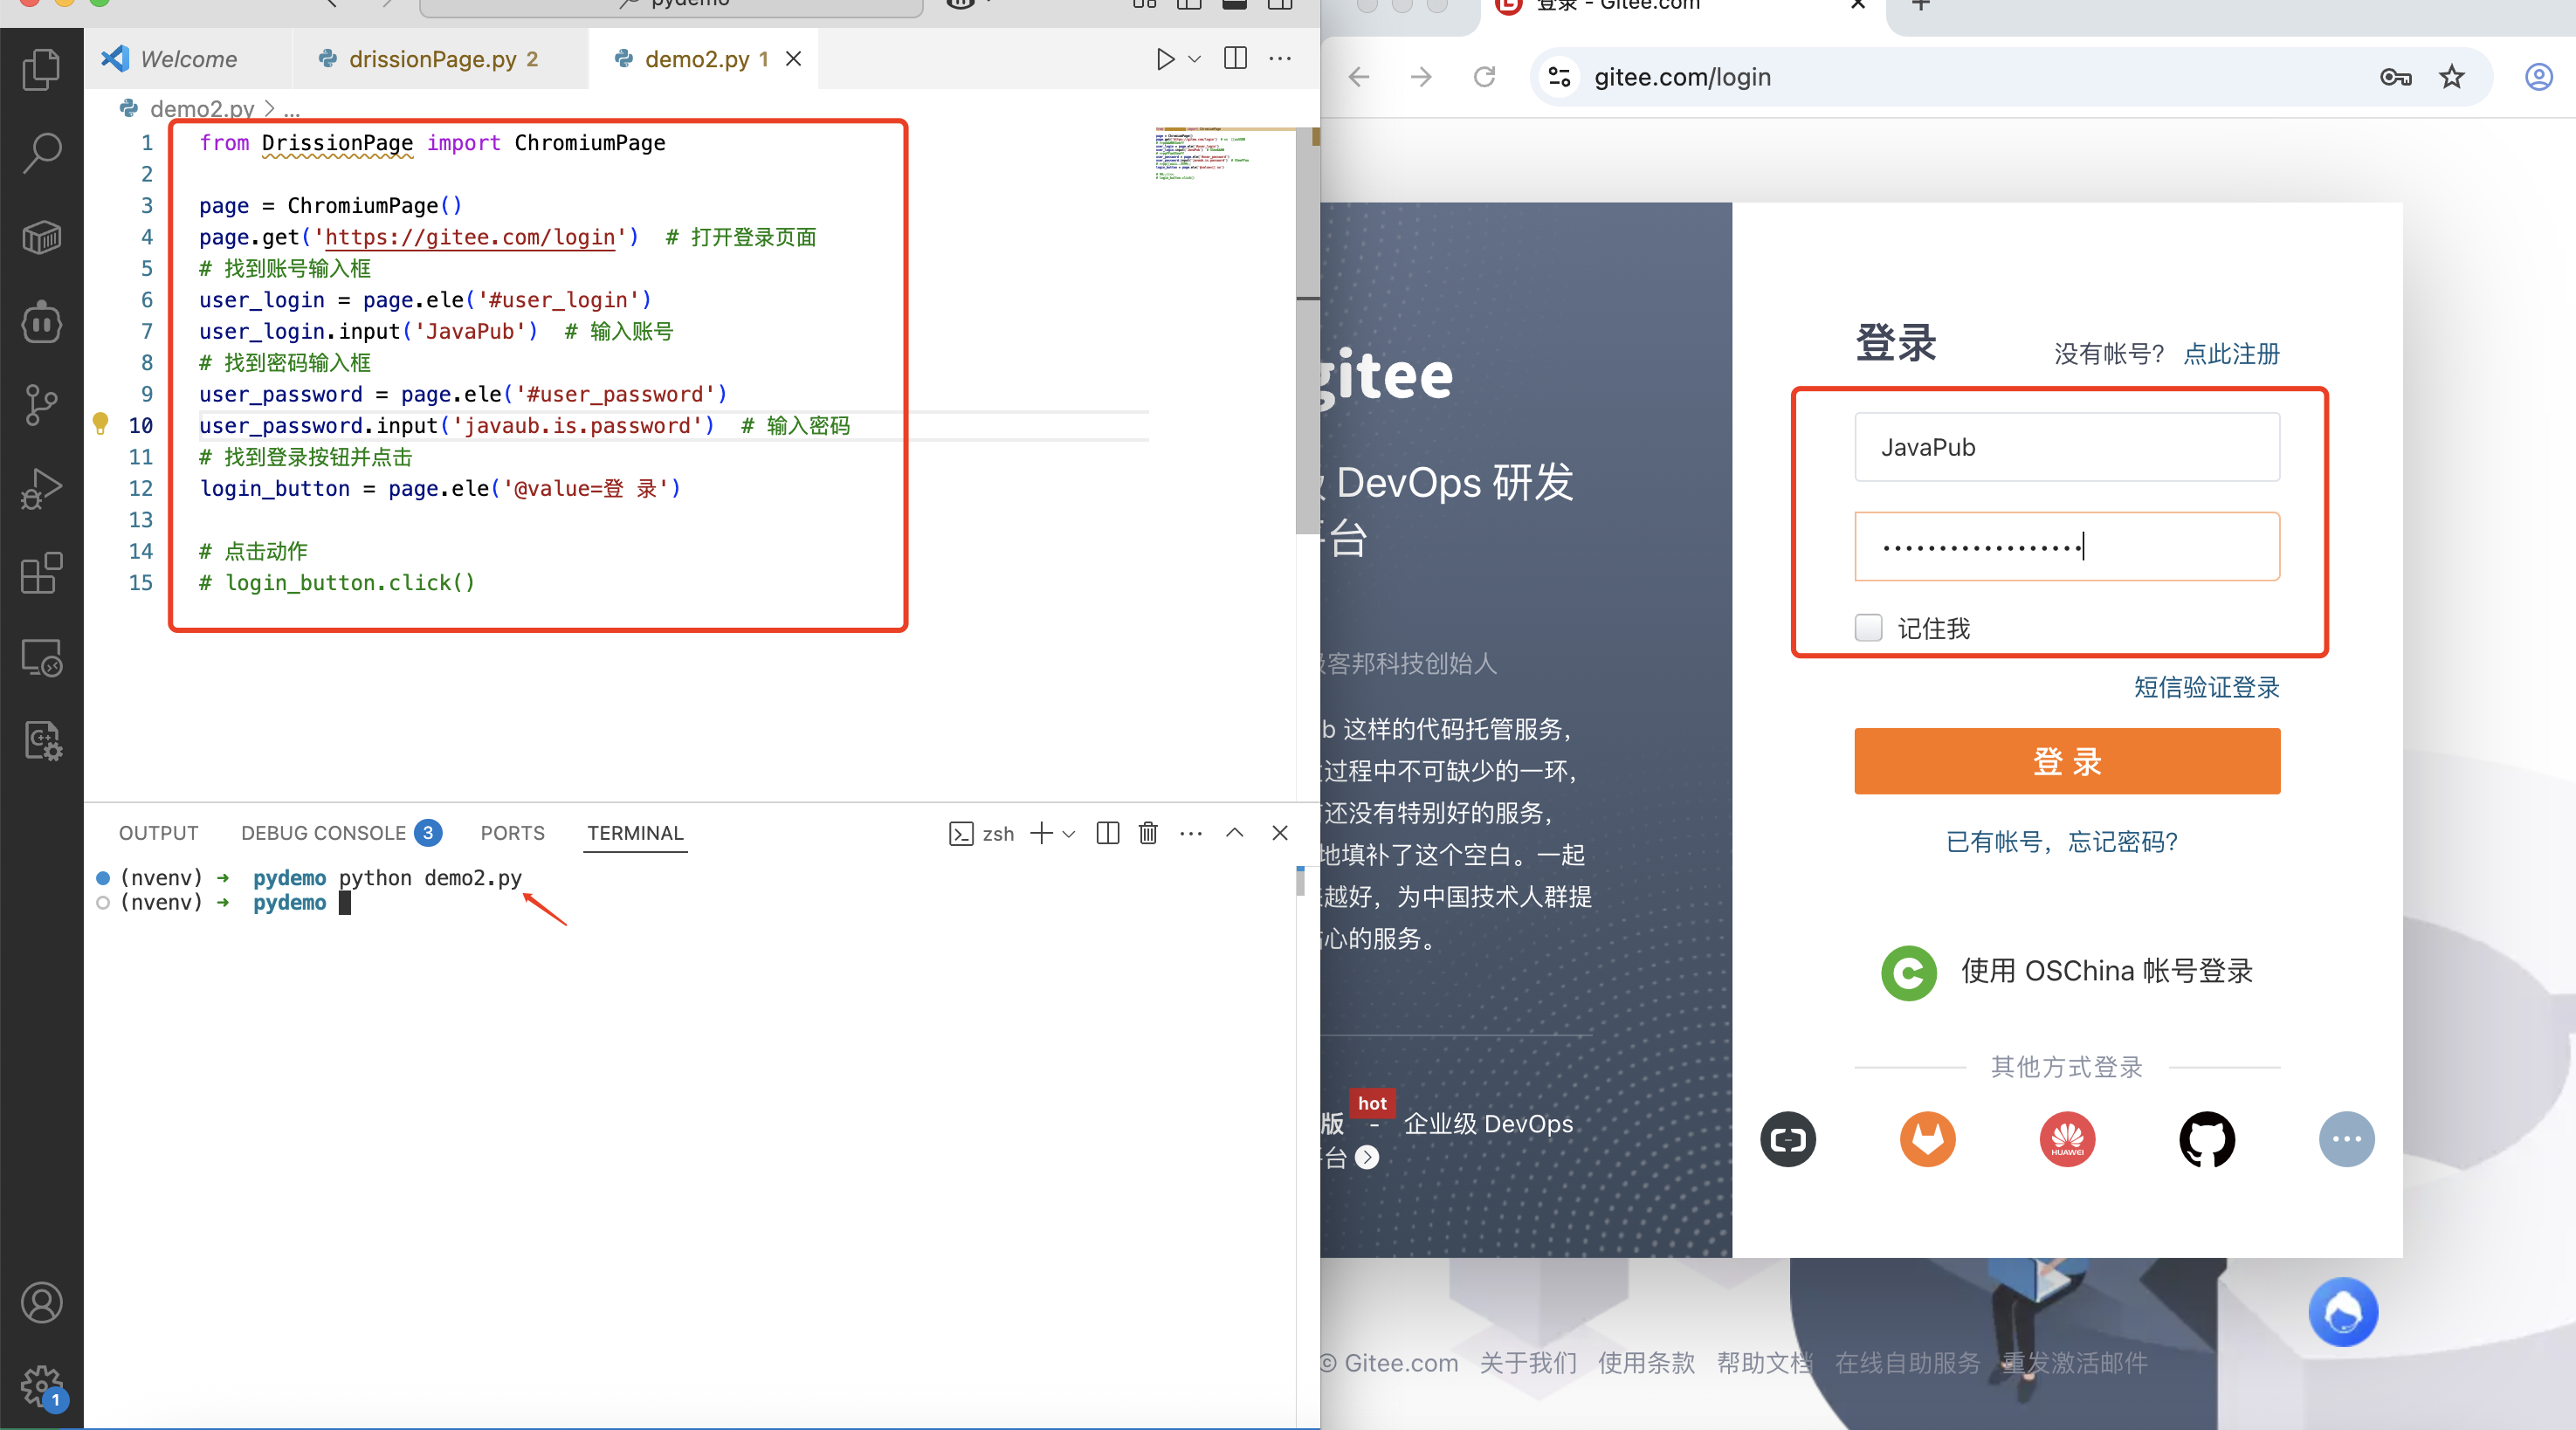Split the terminal panel
2576x1430 pixels.
[x=1107, y=833]
